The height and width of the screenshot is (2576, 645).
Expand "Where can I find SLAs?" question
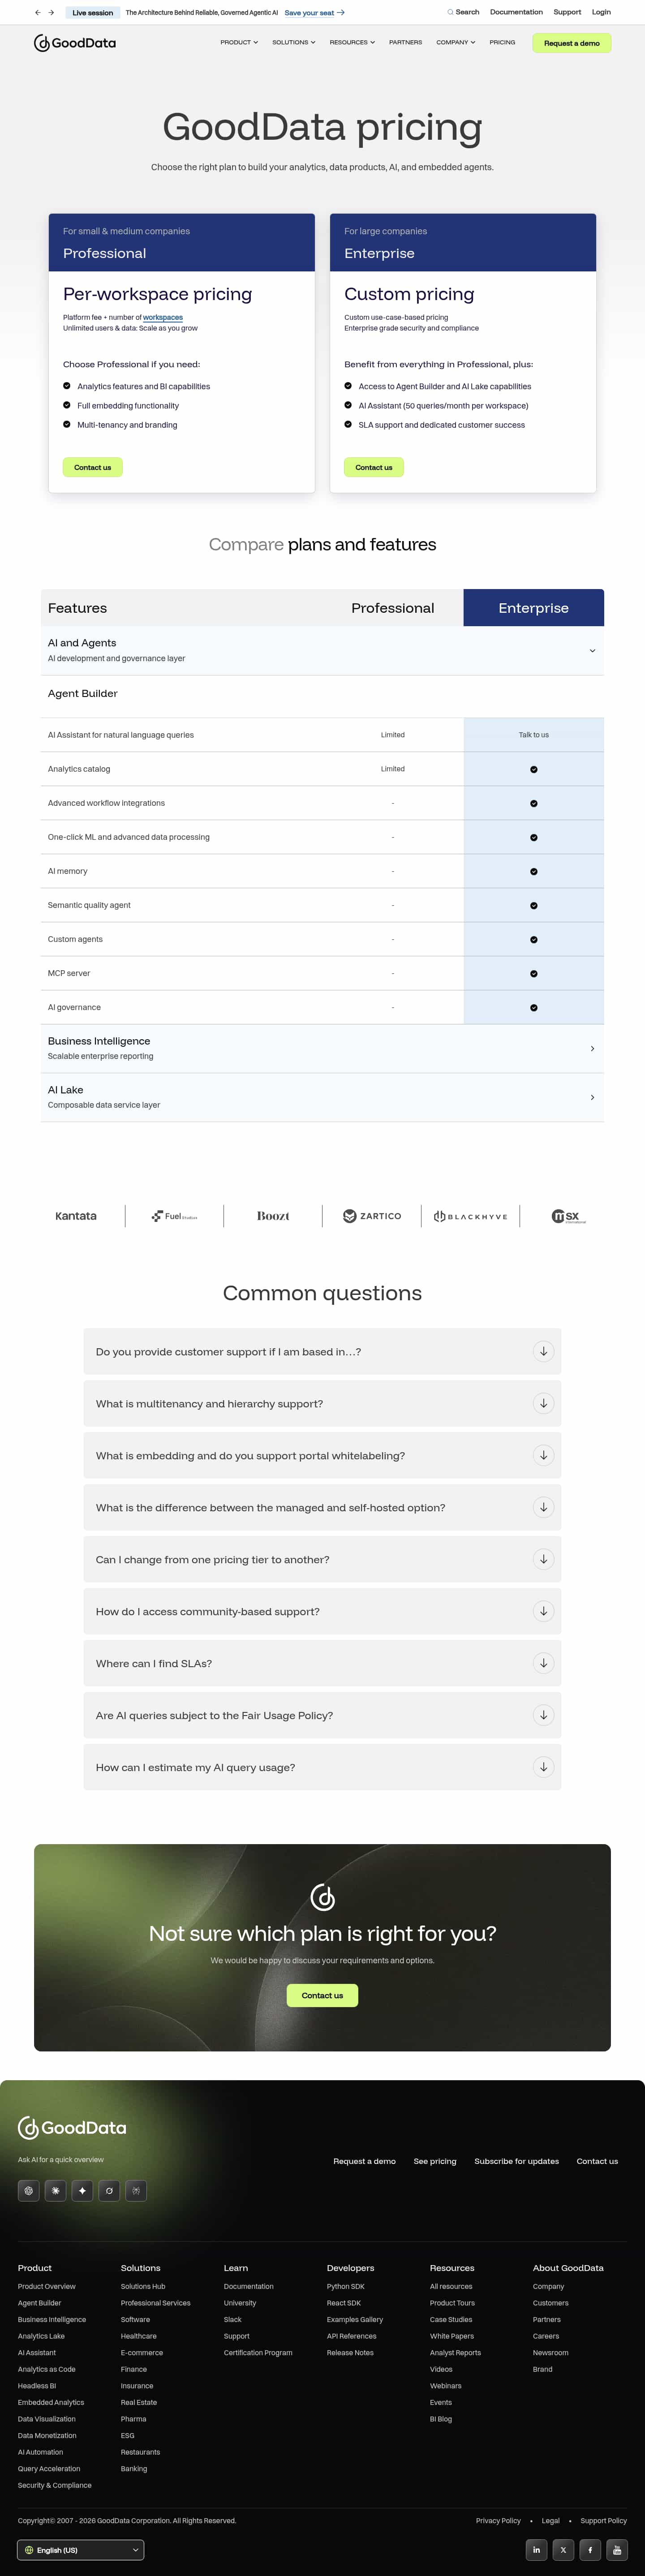click(x=543, y=1664)
